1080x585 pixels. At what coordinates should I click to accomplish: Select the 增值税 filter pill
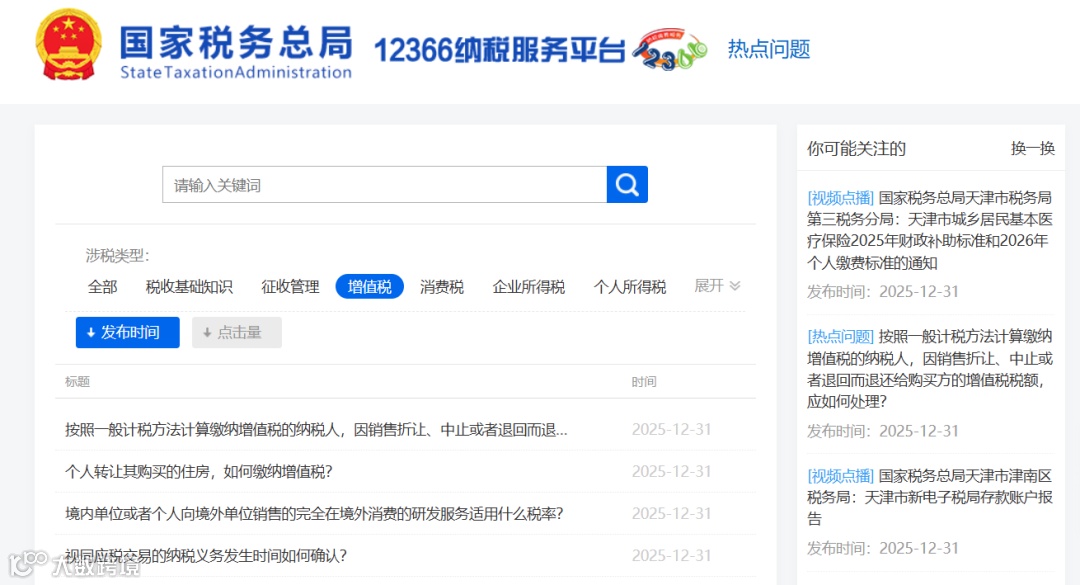coord(370,287)
